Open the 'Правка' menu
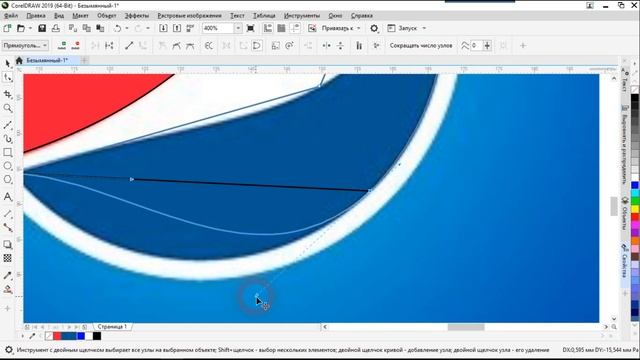This screenshot has height=360, width=640. (36, 16)
